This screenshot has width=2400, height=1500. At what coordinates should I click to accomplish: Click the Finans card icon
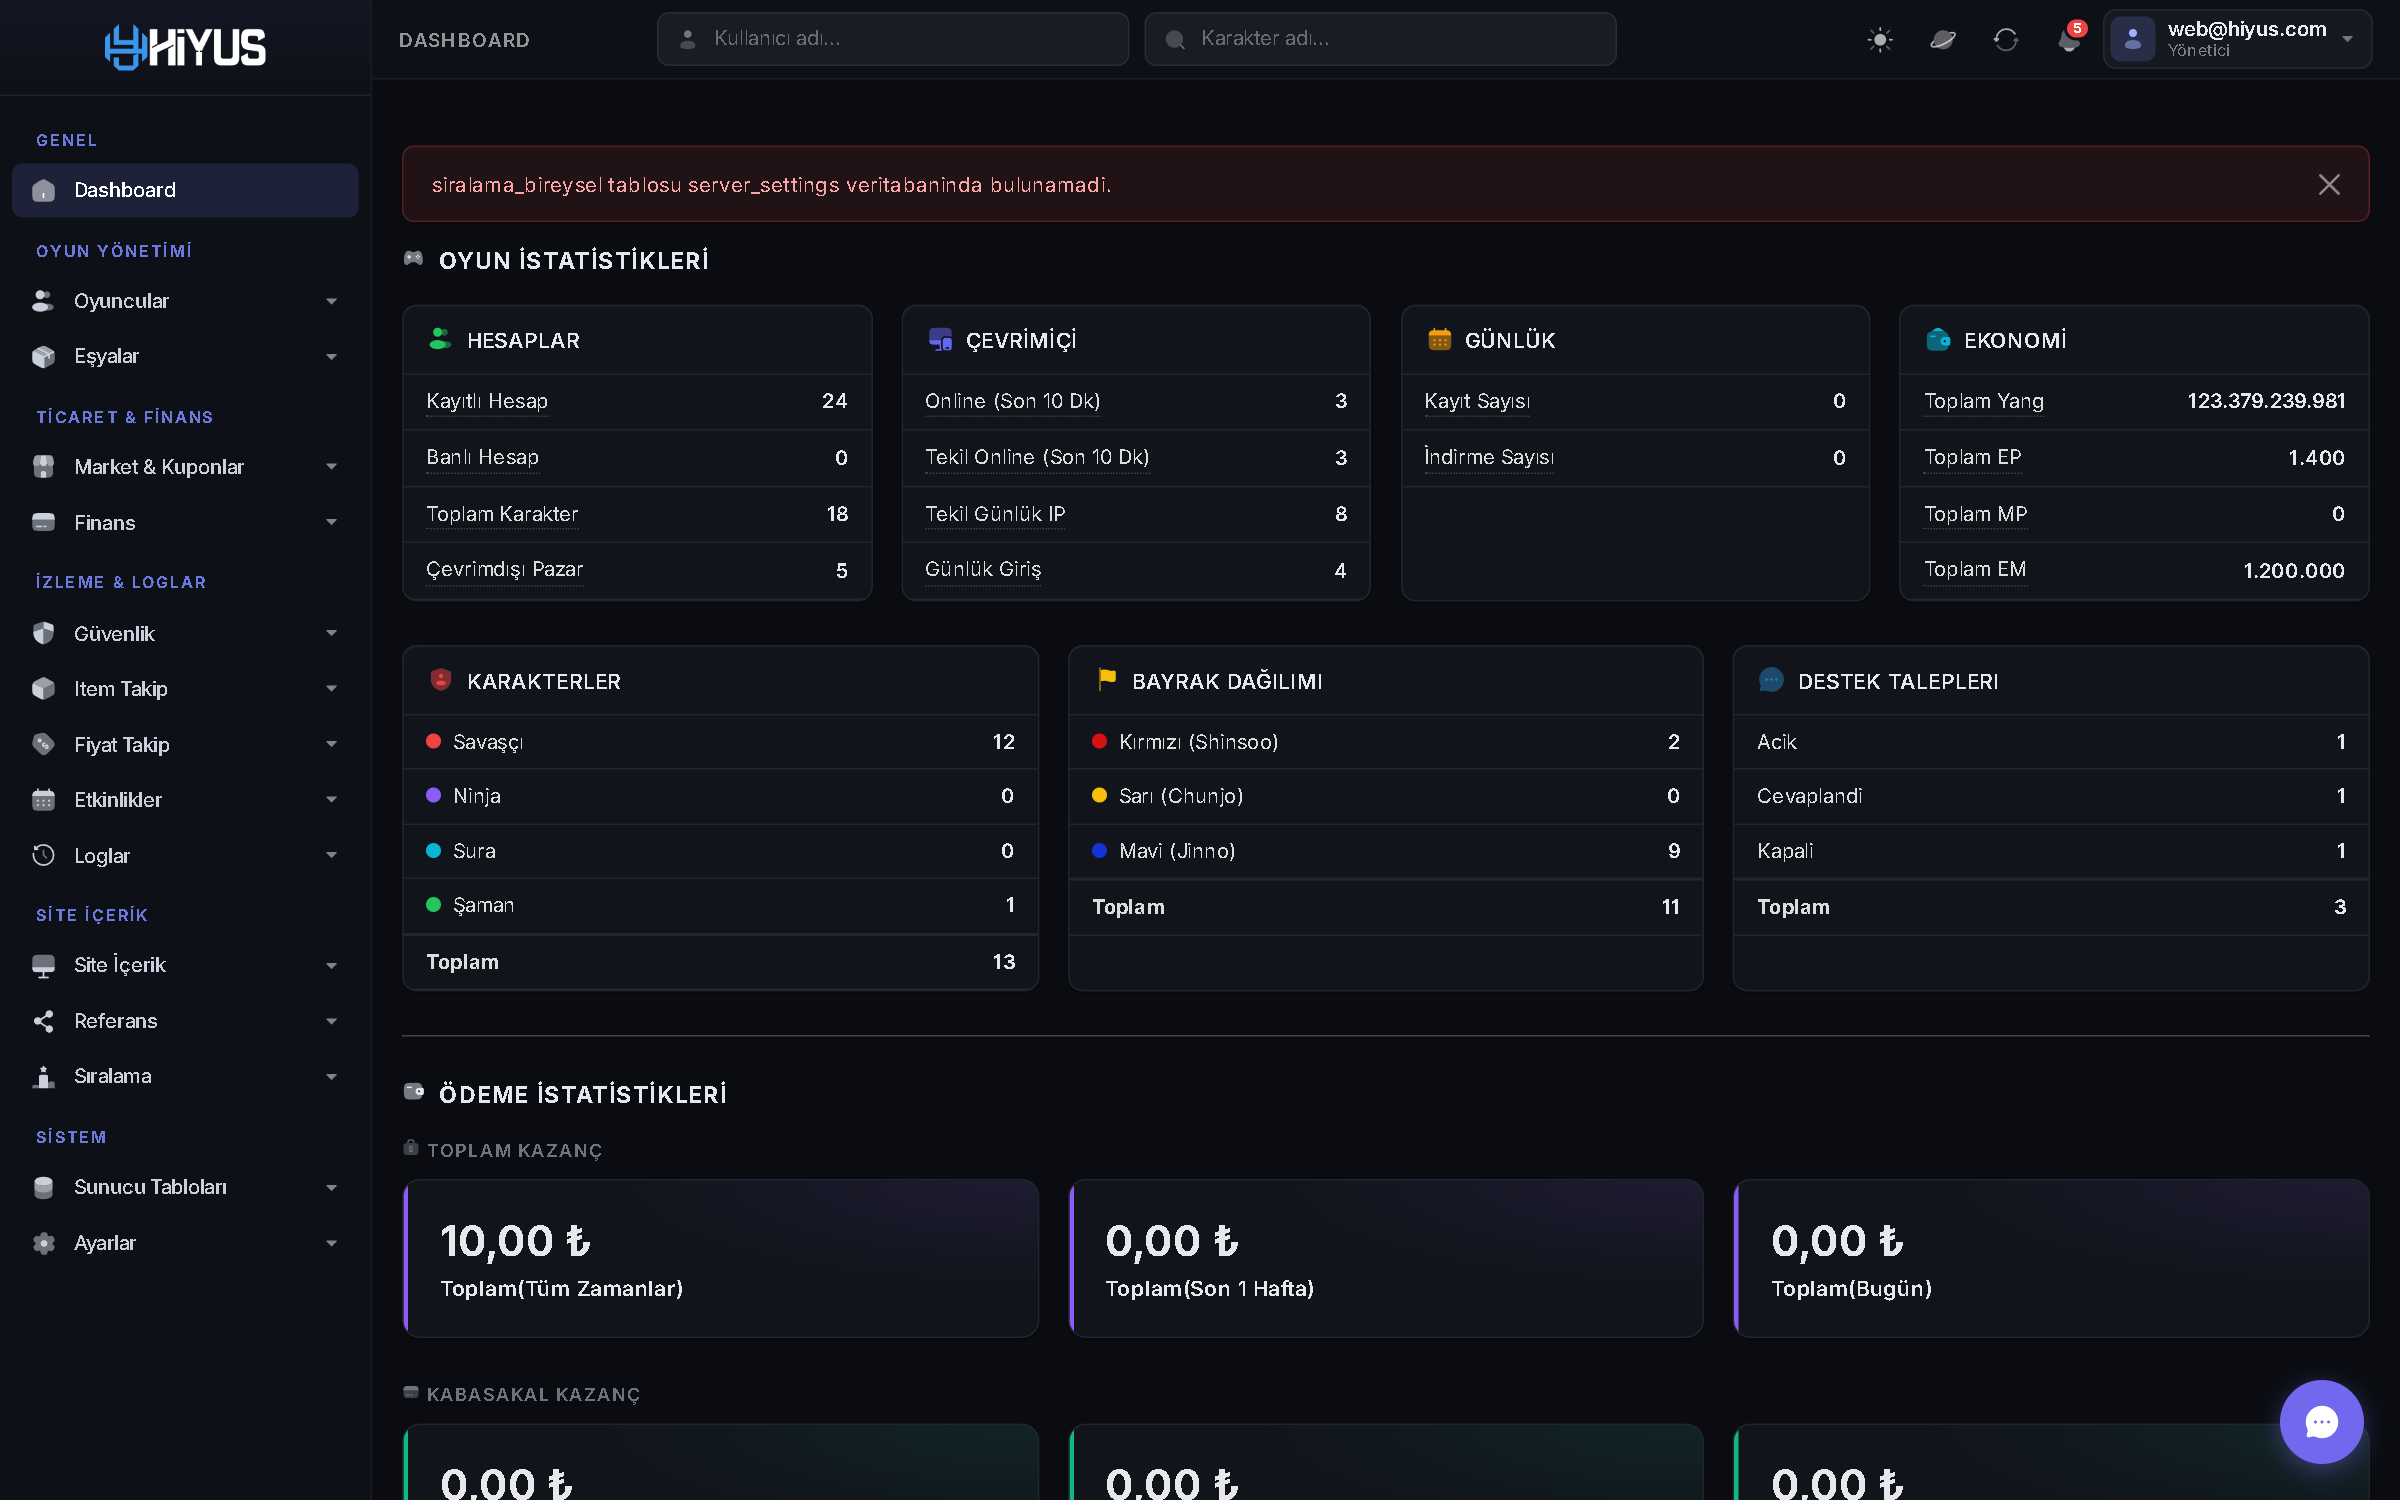click(44, 522)
